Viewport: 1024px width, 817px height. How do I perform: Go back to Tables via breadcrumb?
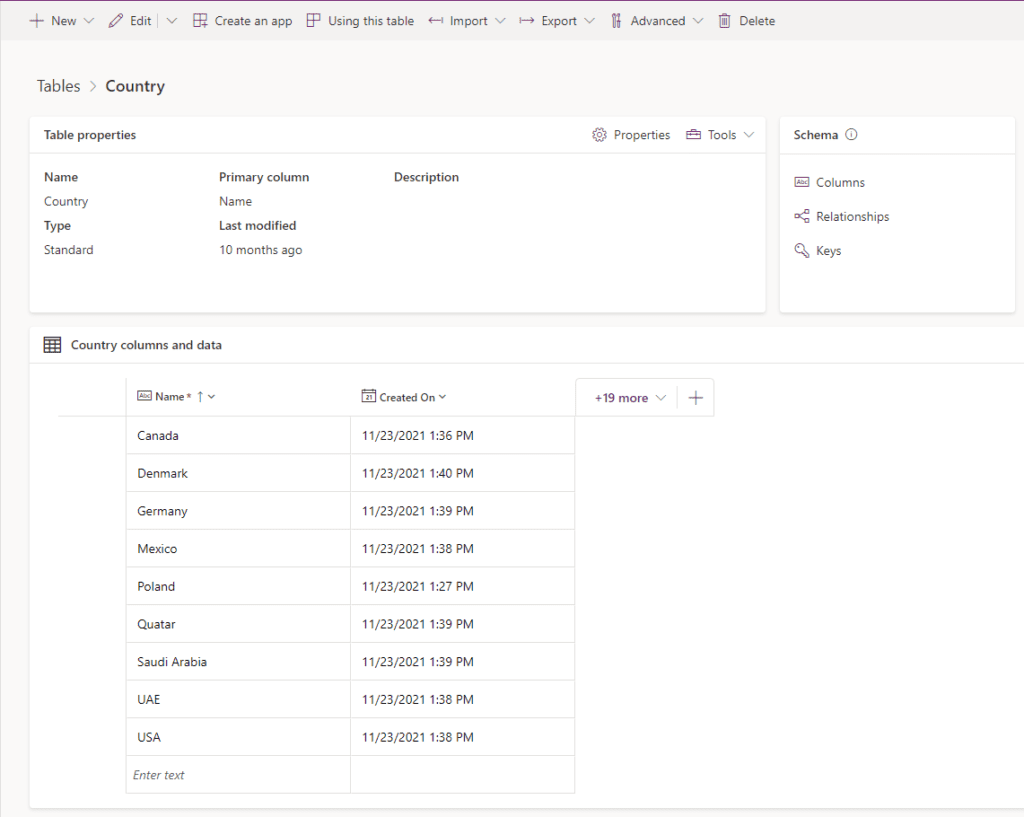(x=58, y=86)
